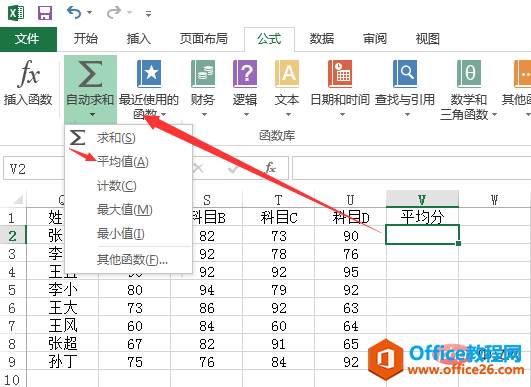Select column S header
This screenshot has height=387, width=531.
tap(207, 199)
